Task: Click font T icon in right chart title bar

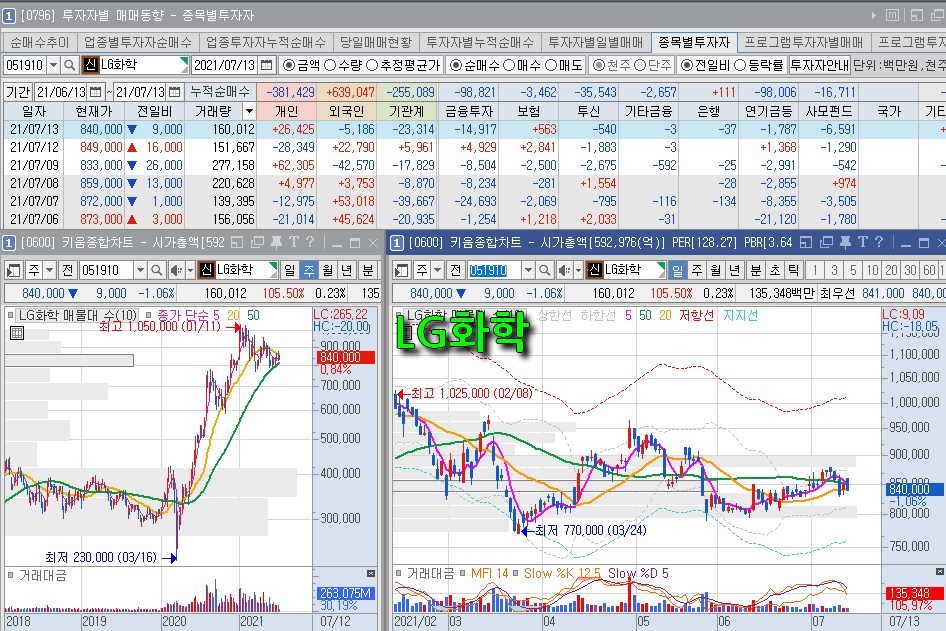Action: pos(863,243)
